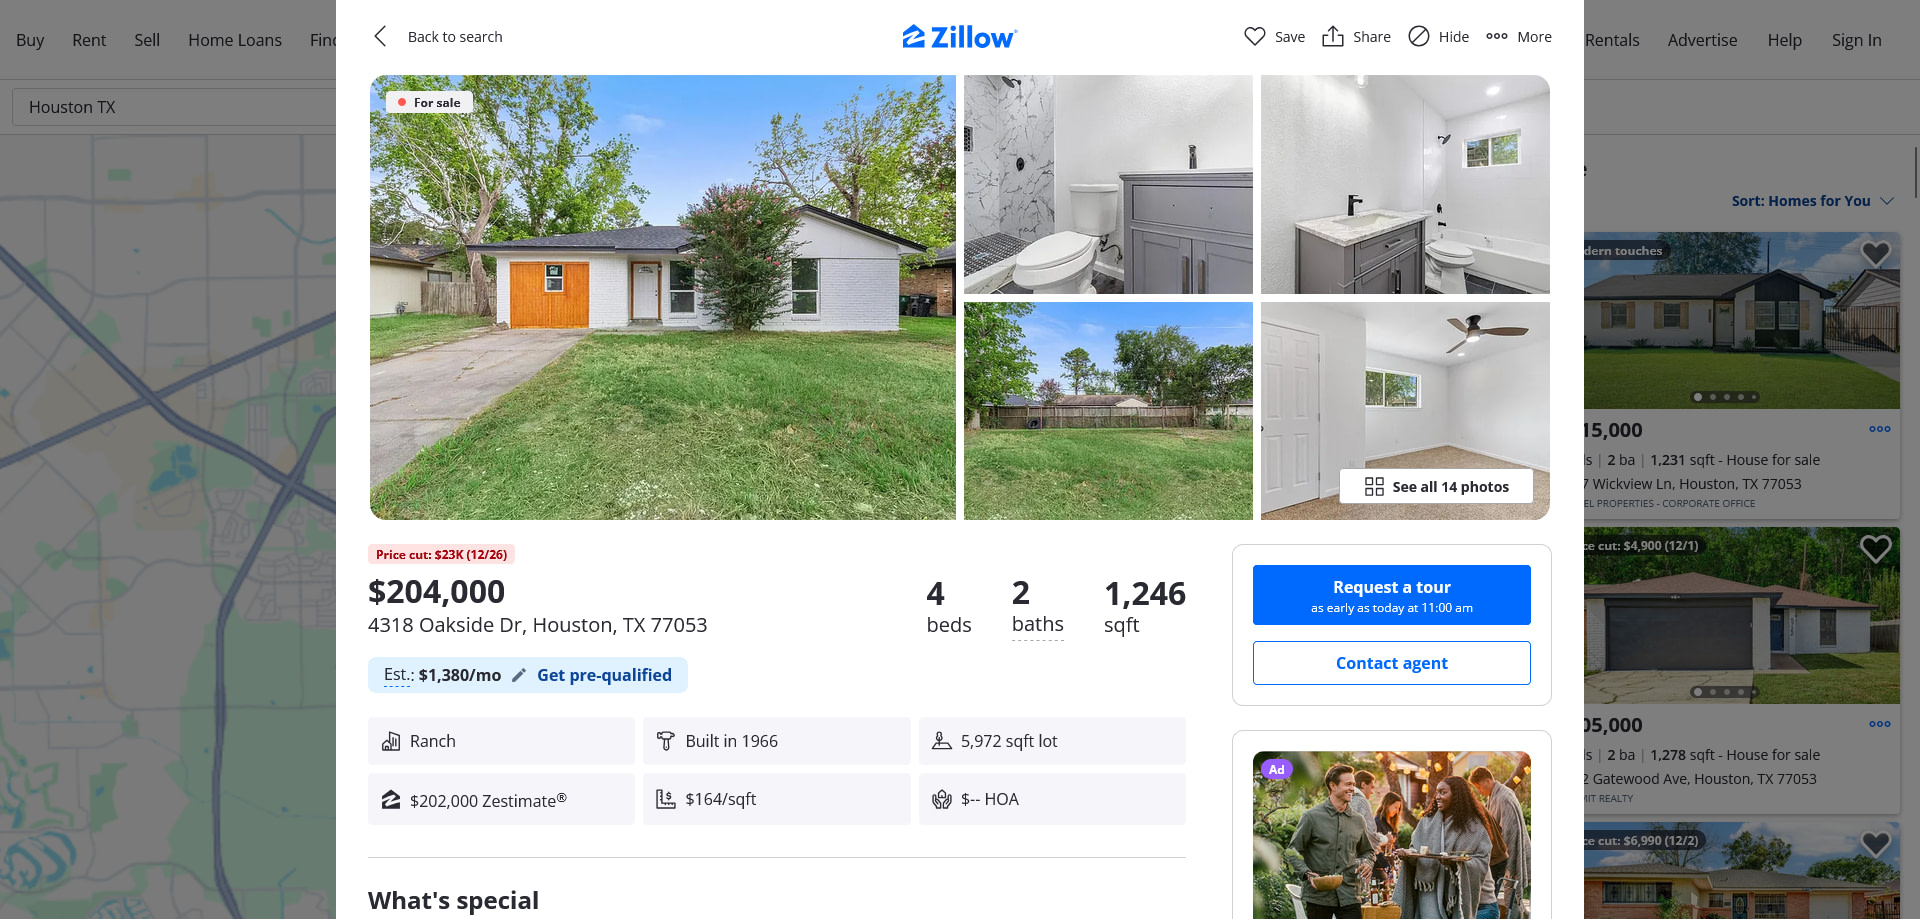Click the Share upload icon
This screenshot has width=1920, height=919.
coord(1332,37)
